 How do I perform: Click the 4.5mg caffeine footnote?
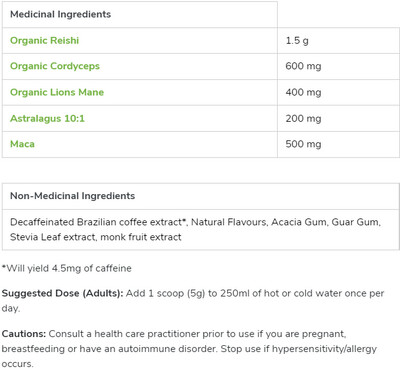pos(67,268)
